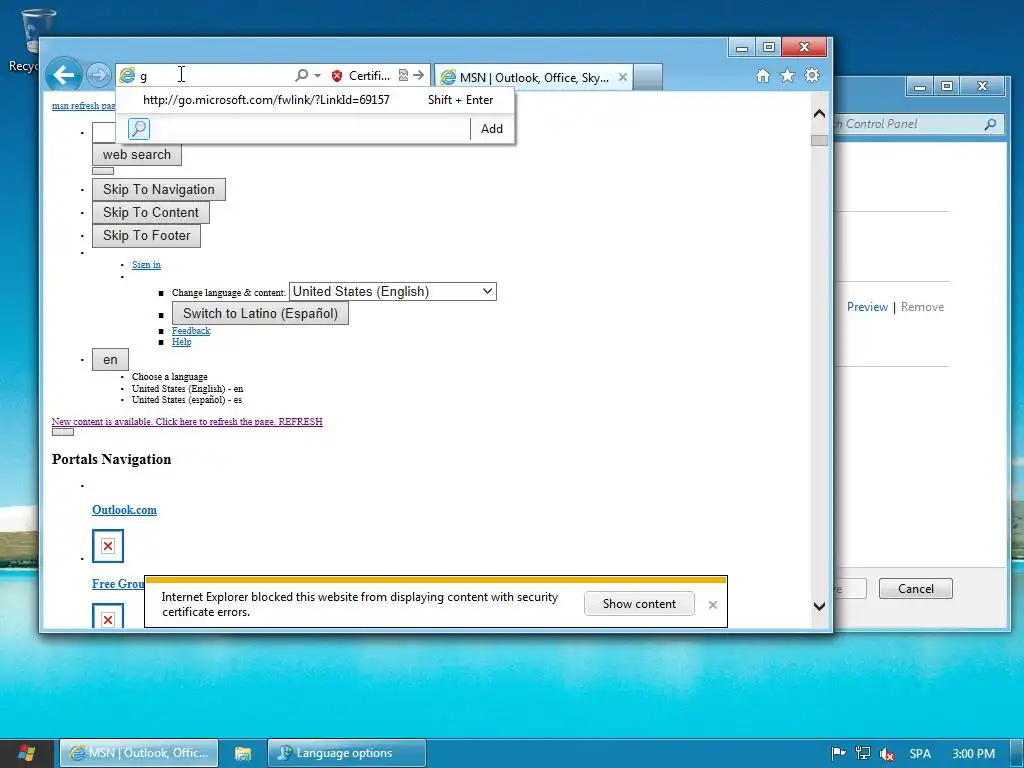The width and height of the screenshot is (1024, 768).
Task: Open the Favorites star icon
Action: click(x=788, y=76)
